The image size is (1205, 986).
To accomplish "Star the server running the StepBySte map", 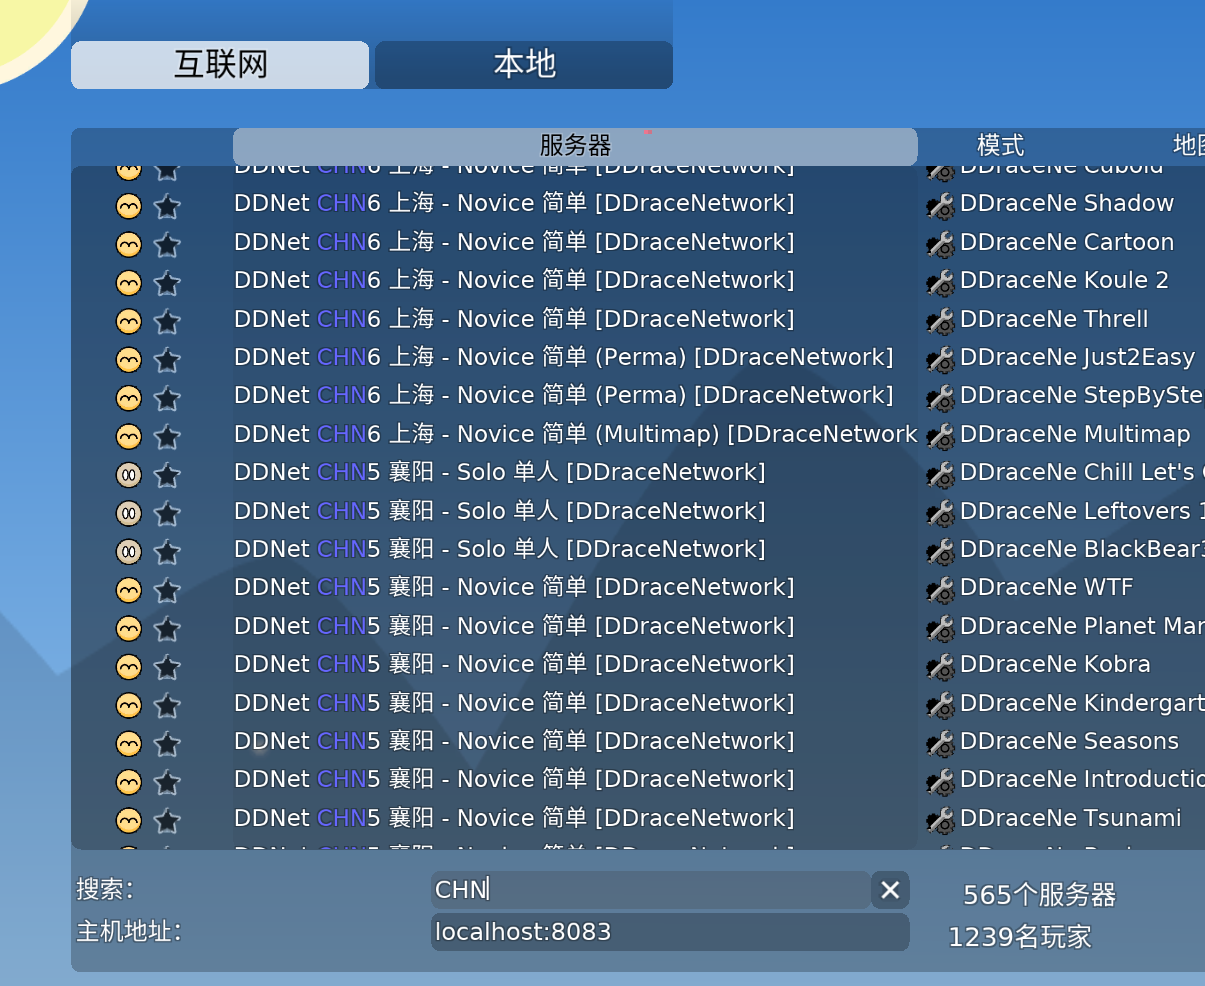I will click(167, 398).
